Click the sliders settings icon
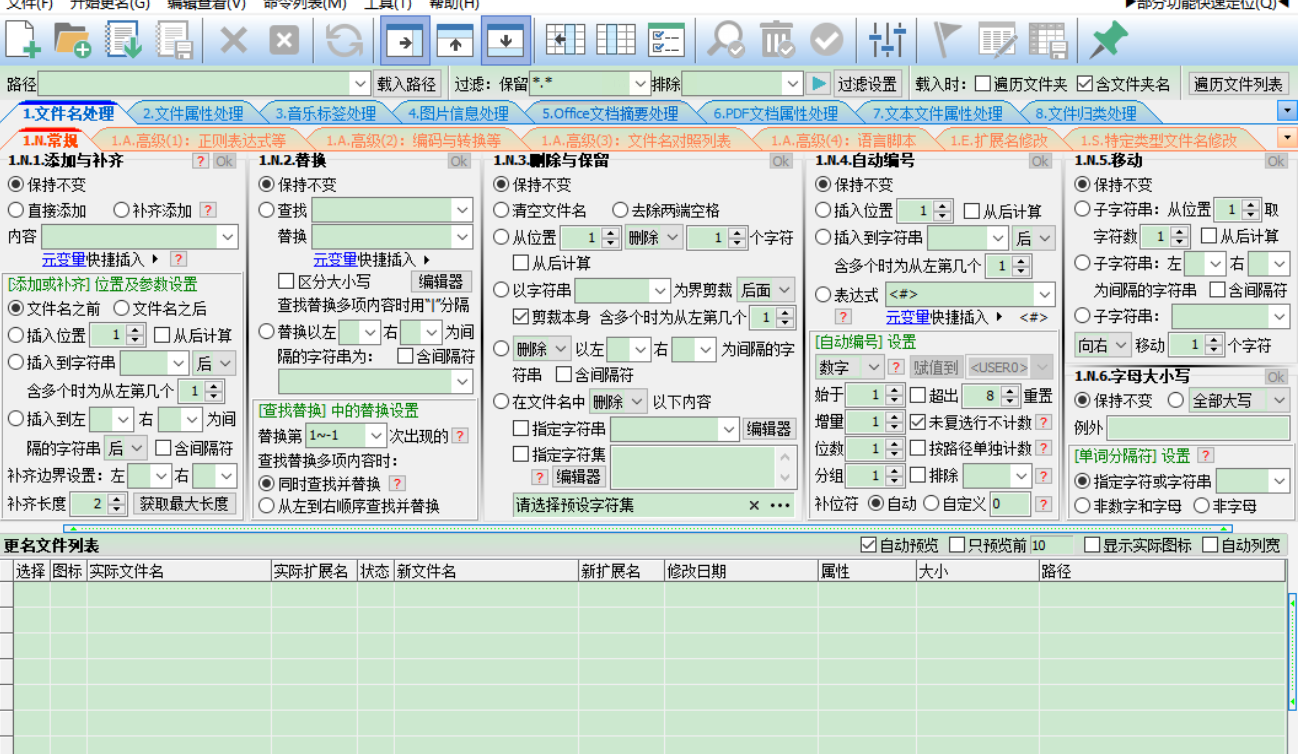1298x754 pixels. pyautogui.click(x=886, y=40)
